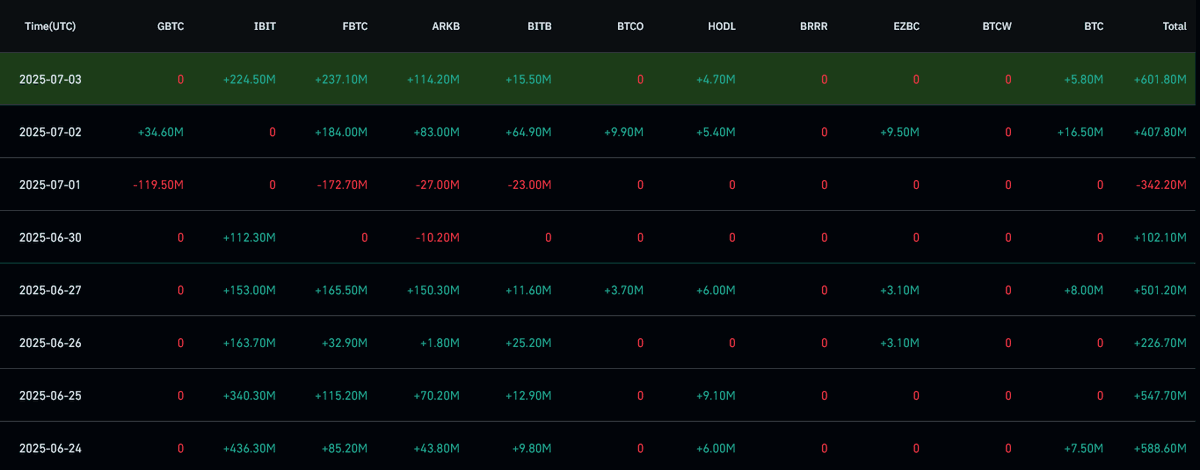Click the +1.80M ARKB value
This screenshot has height=470, width=1200.
click(x=439, y=343)
